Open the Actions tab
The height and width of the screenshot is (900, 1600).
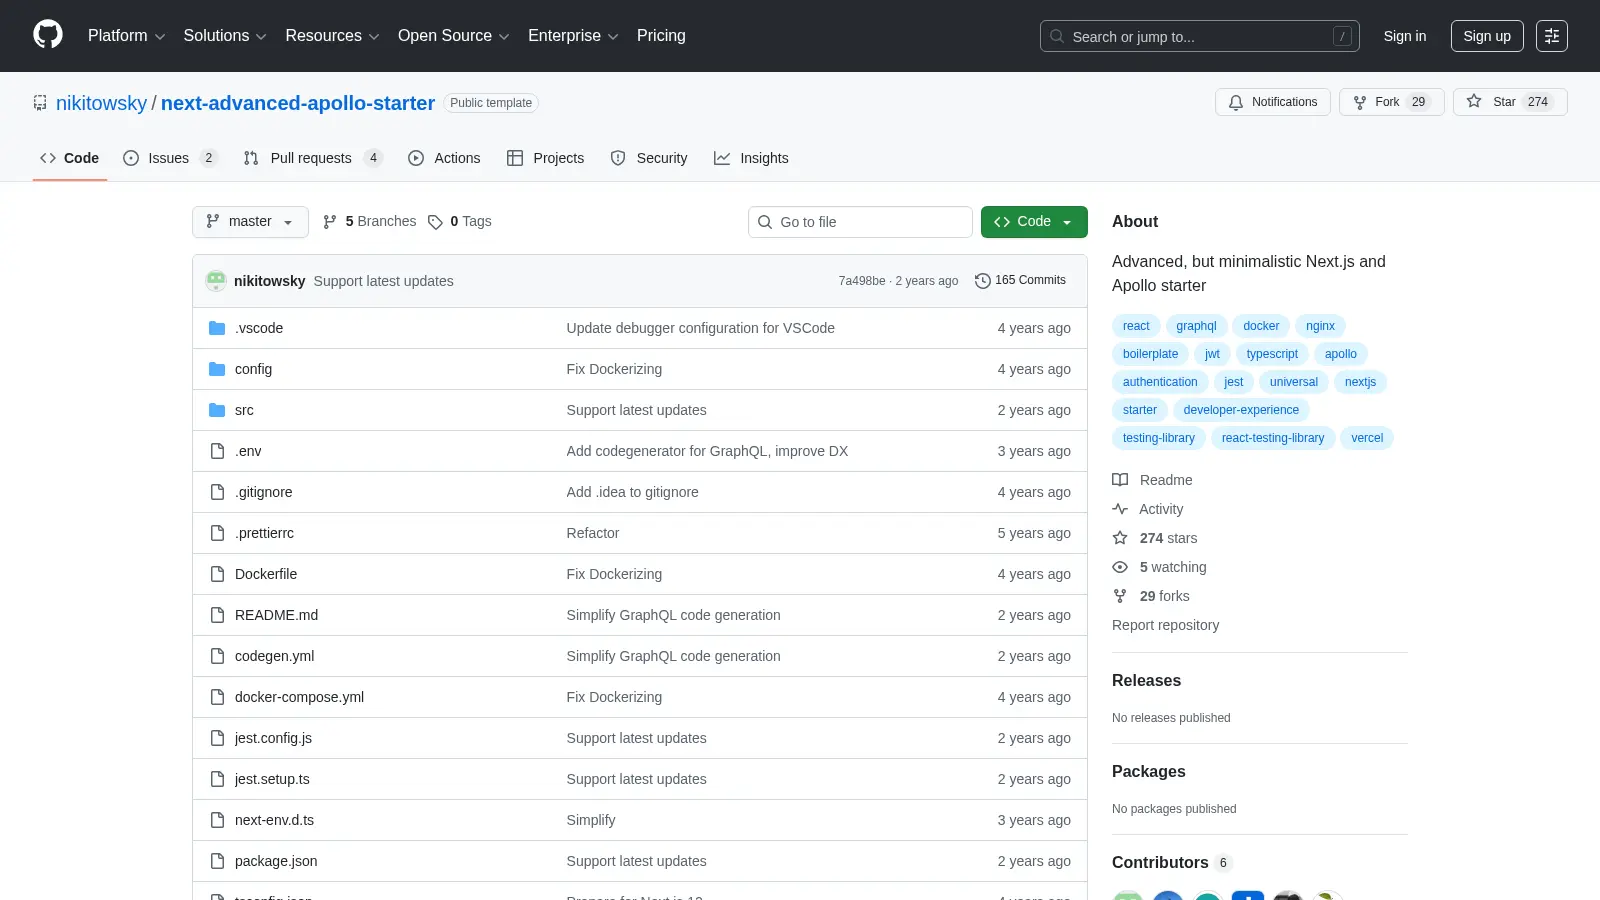coord(444,158)
